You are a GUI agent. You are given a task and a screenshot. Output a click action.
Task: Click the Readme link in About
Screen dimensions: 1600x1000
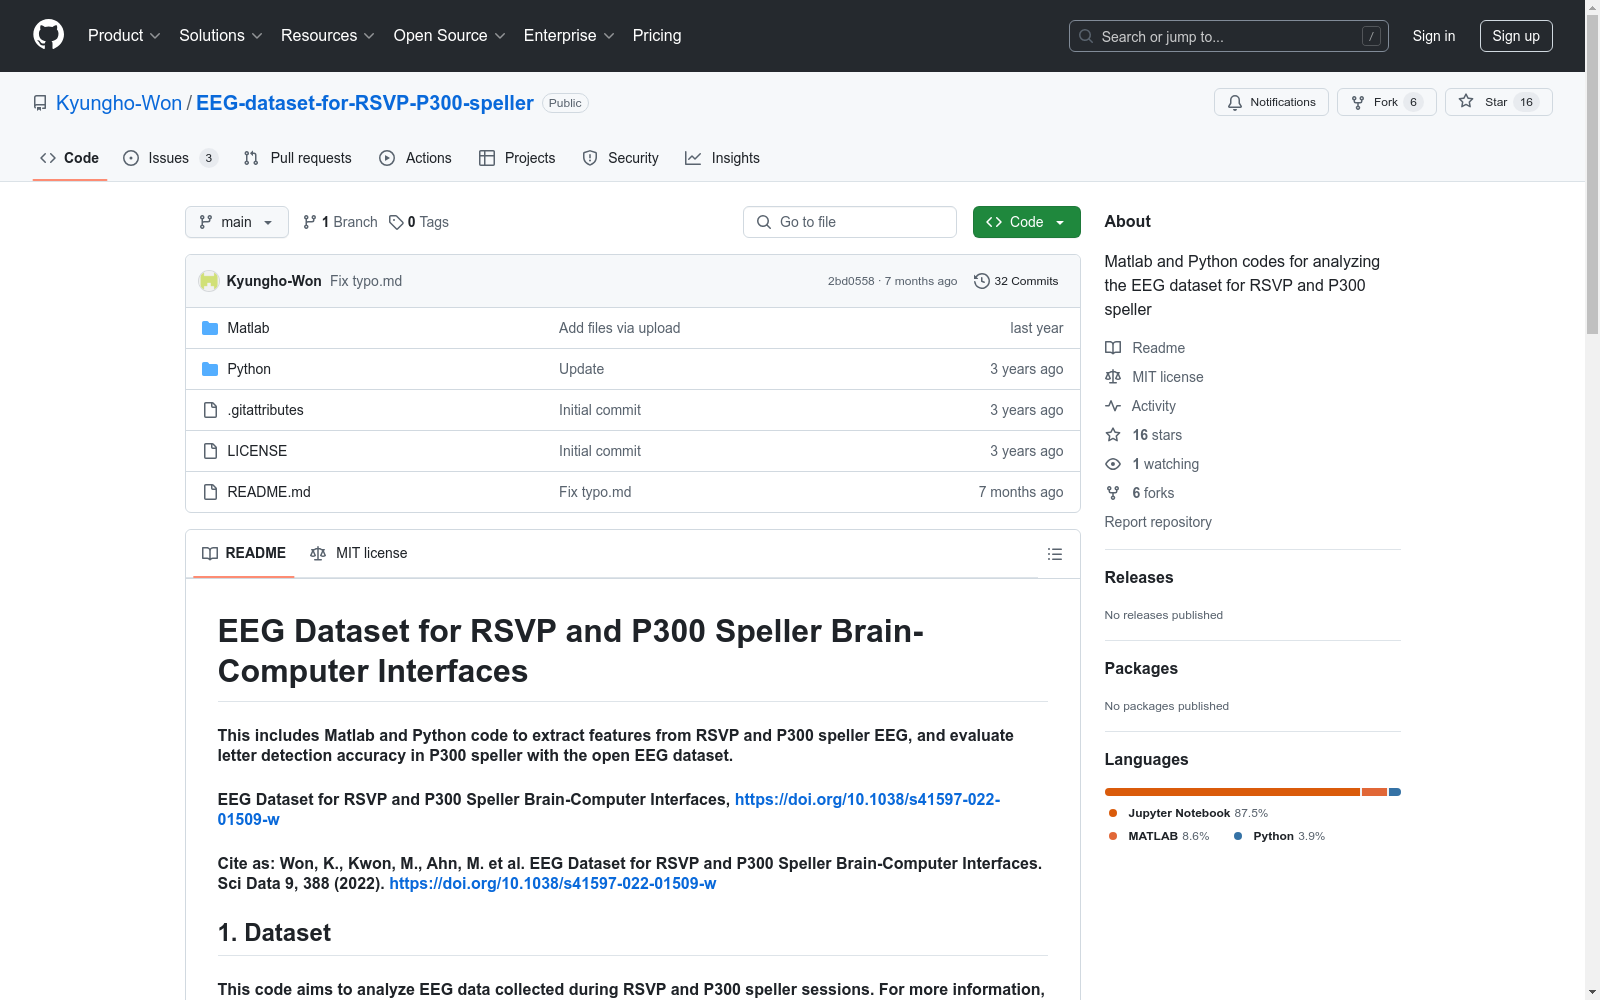pos(1145,348)
